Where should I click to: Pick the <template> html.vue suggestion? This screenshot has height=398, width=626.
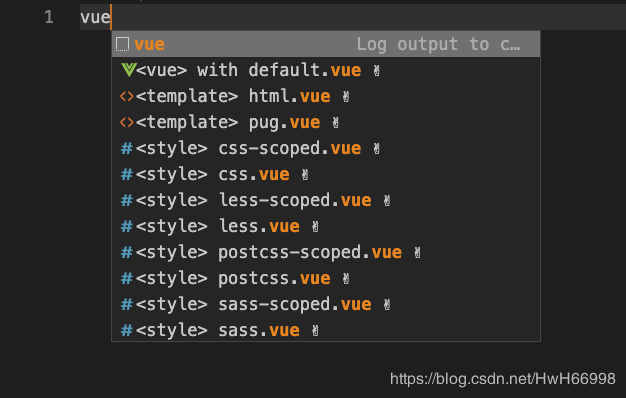(326, 96)
